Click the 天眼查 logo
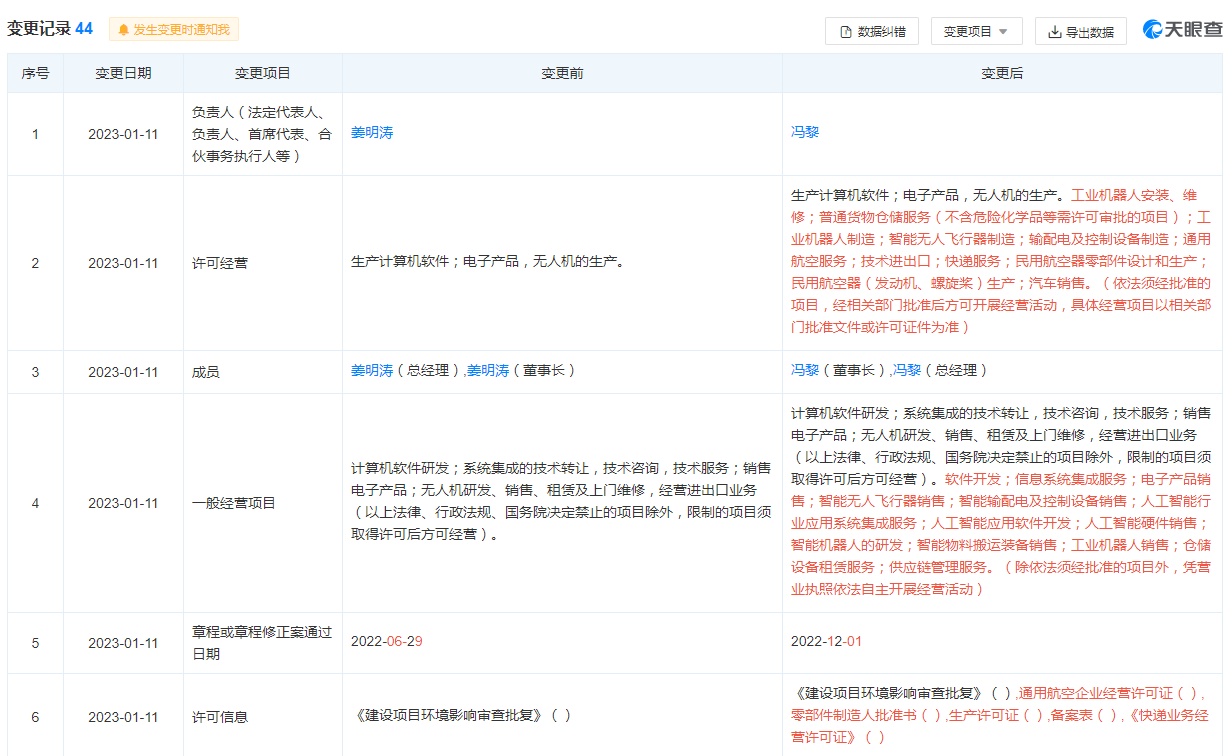 click(1182, 30)
